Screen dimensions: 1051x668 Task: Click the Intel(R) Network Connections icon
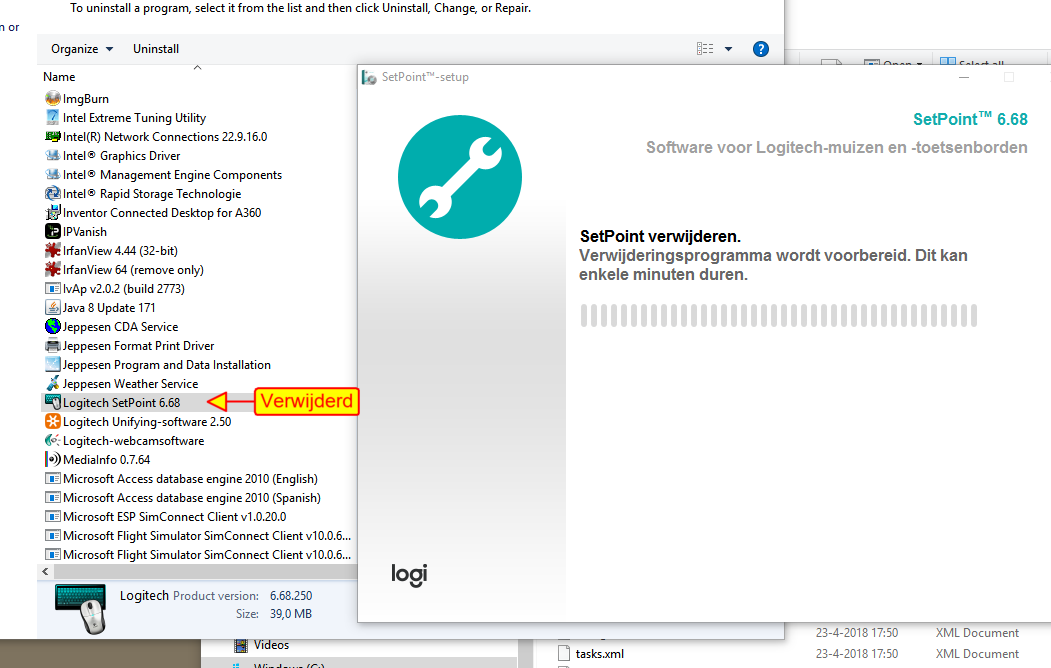52,137
